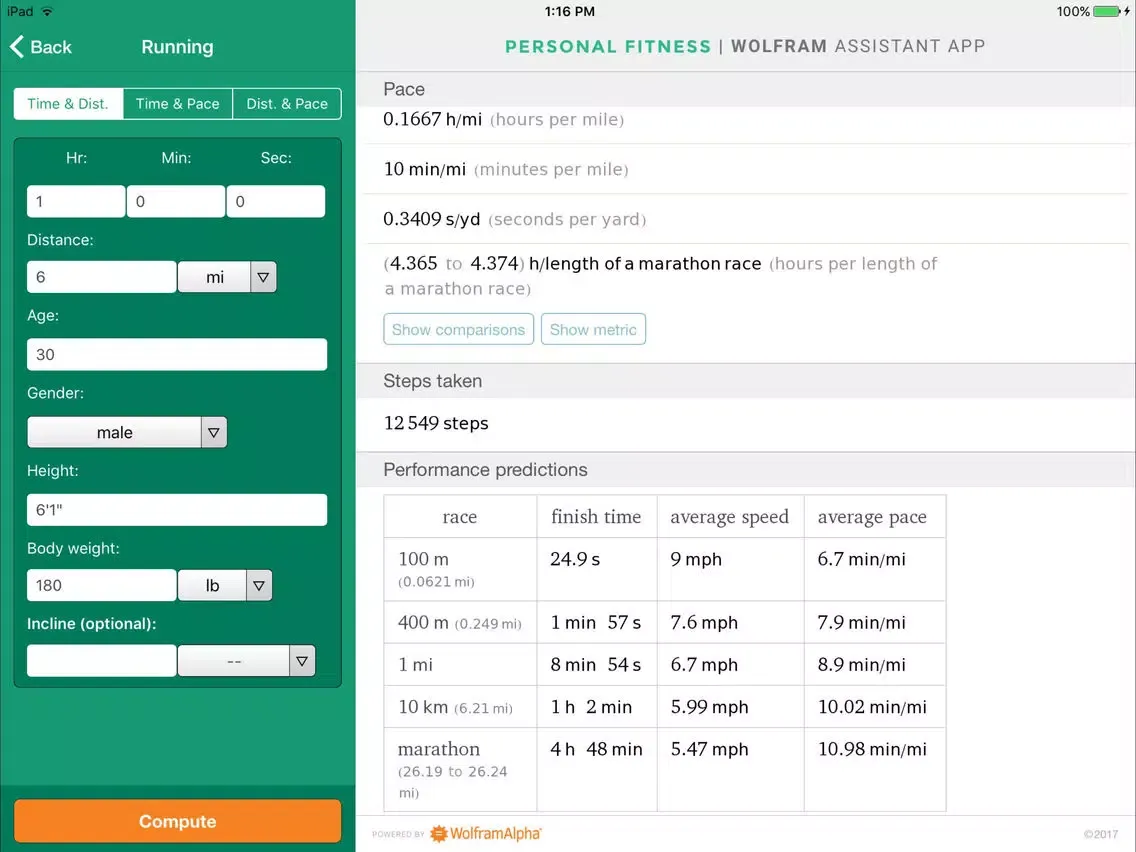Screen dimensions: 1136x852
Task: Tap the Wi-Fi icon in status bar
Action: (x=48, y=12)
